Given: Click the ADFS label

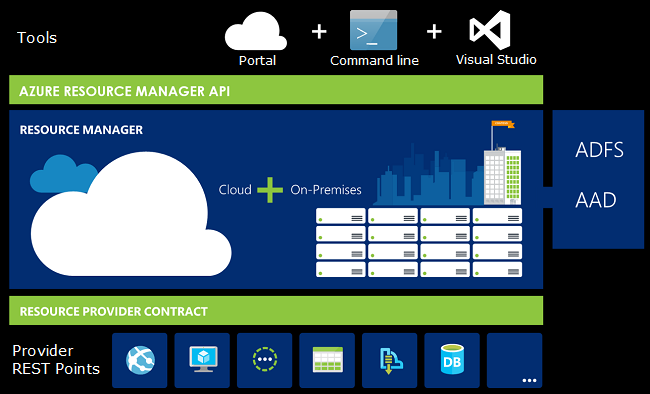Looking at the screenshot, I should click(x=599, y=150).
